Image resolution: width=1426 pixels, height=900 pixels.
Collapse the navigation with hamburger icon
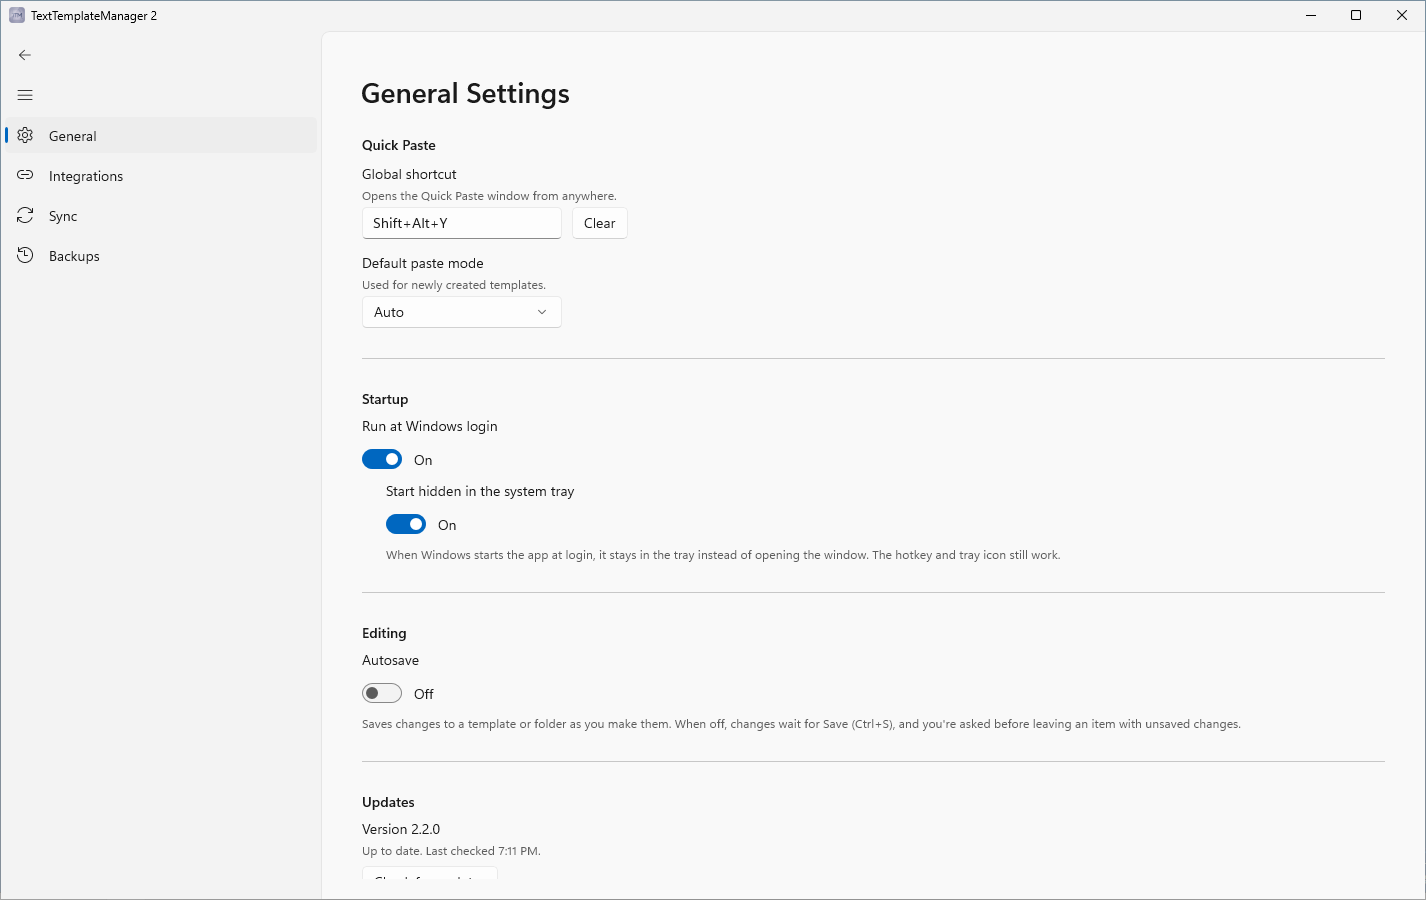25,95
